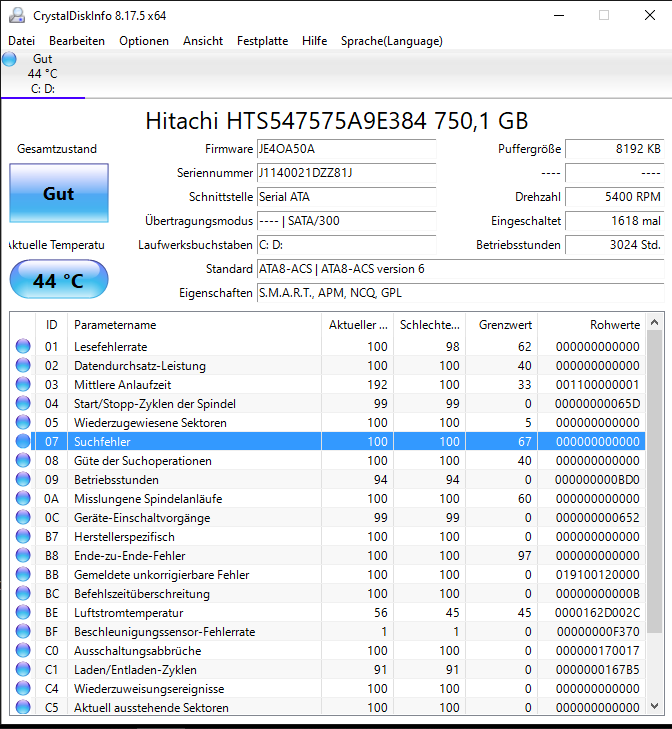Click the status orb for Gemeldete unkorrigierbare Fehler

coord(23,575)
